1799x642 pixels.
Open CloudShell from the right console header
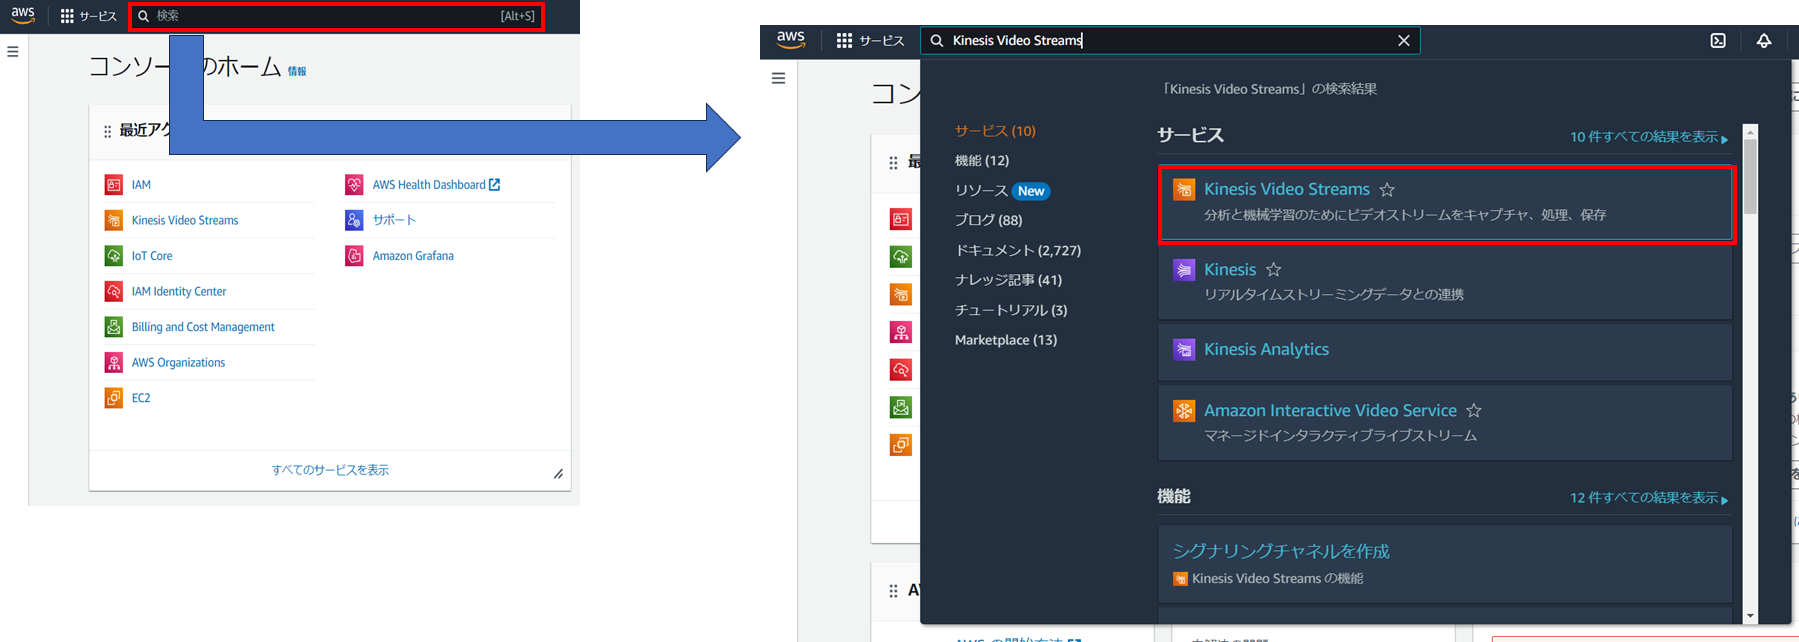(x=1718, y=41)
